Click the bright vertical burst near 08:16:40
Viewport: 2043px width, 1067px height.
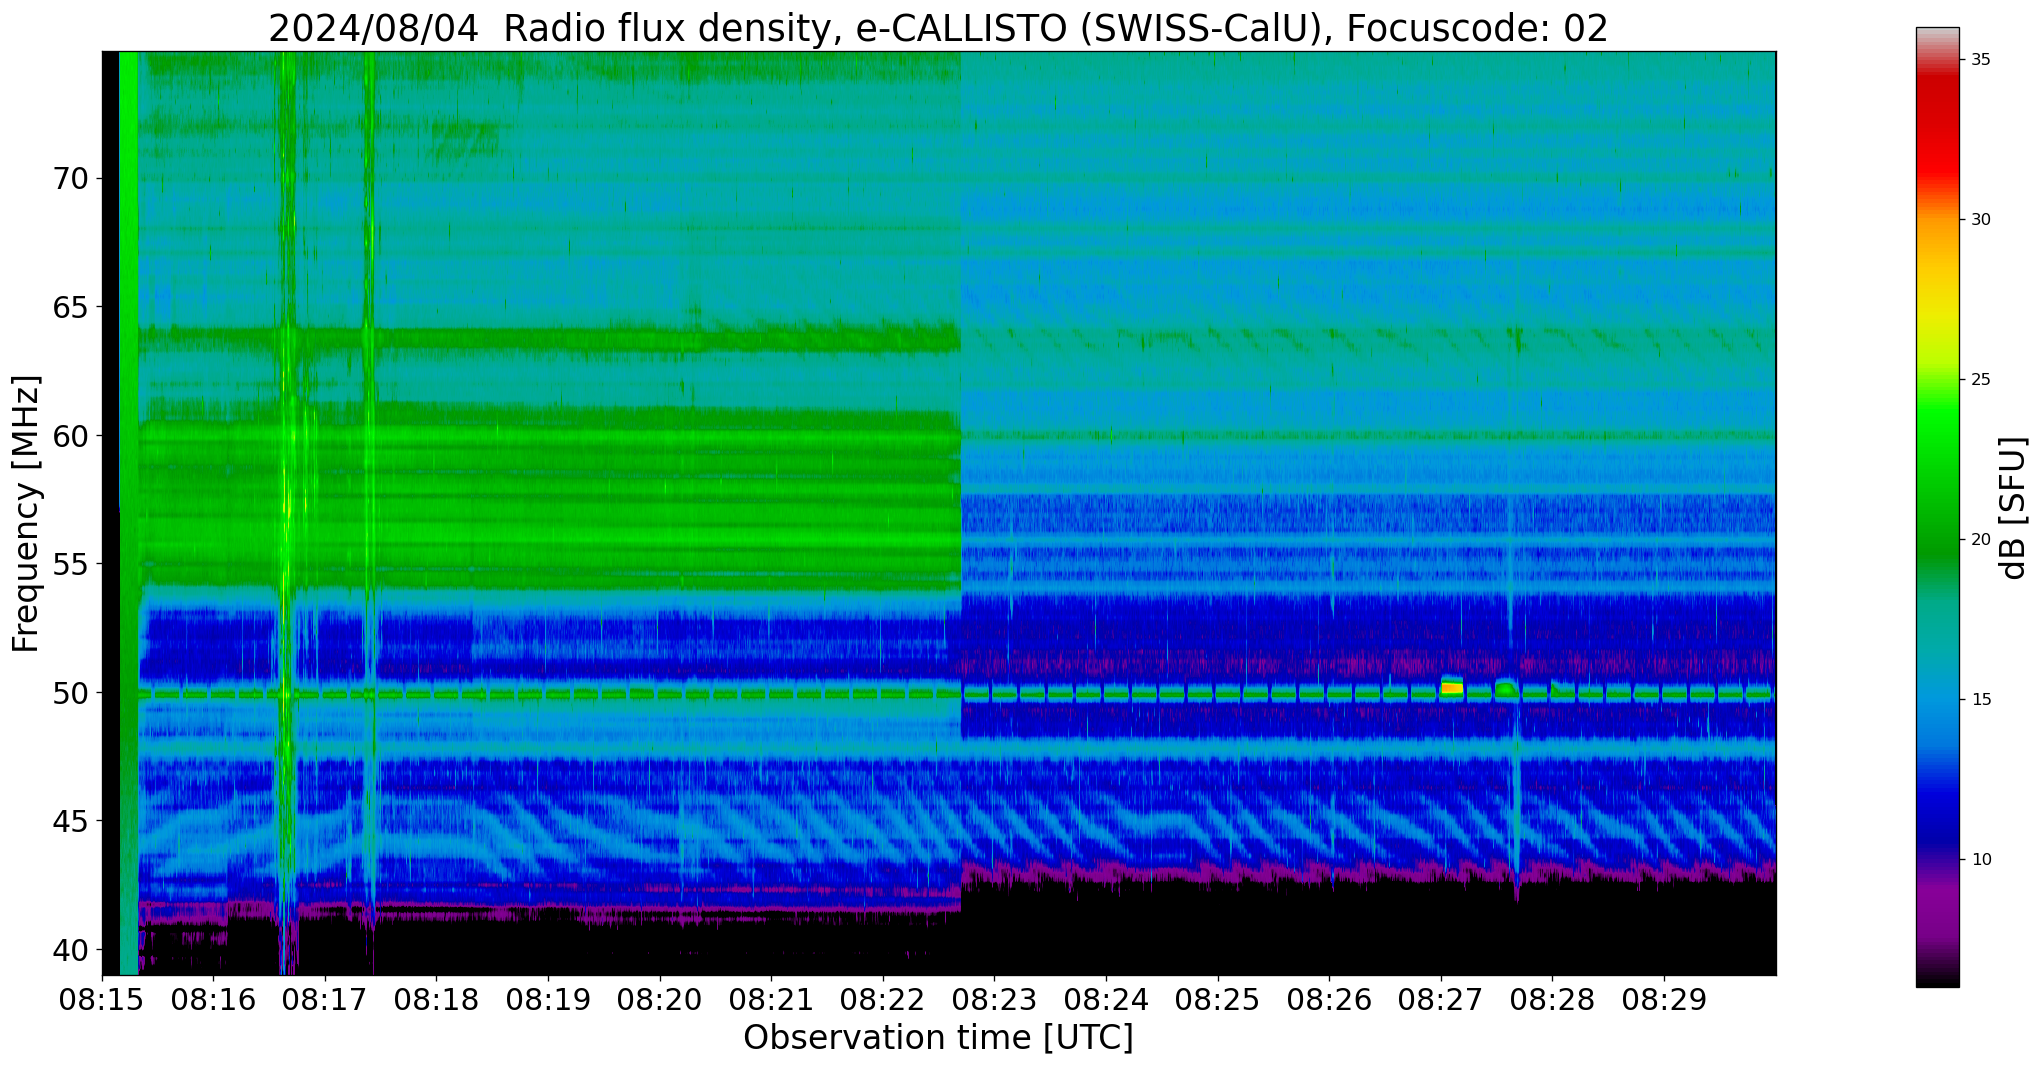[x=287, y=513]
